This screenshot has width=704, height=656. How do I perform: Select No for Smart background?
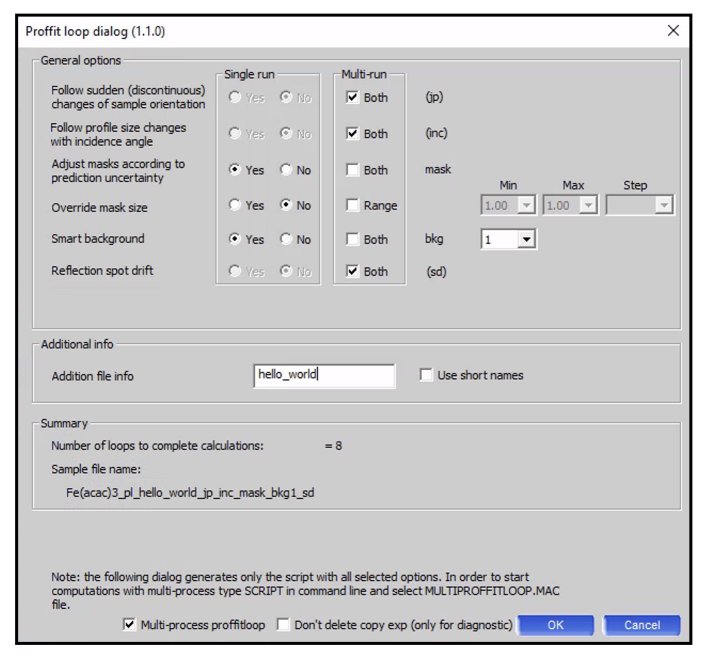click(286, 240)
